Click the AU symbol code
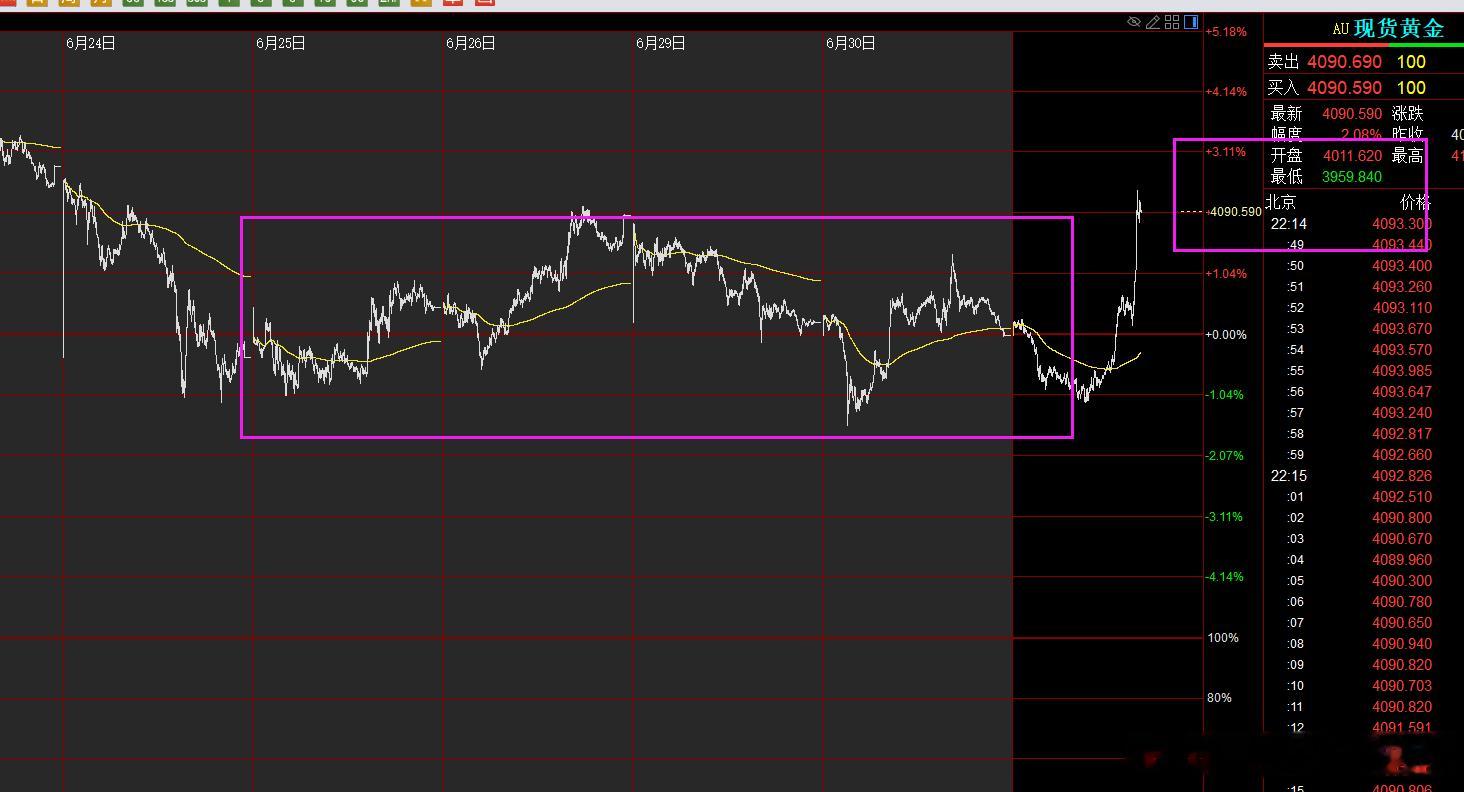1464x792 pixels. pyautogui.click(x=1341, y=30)
